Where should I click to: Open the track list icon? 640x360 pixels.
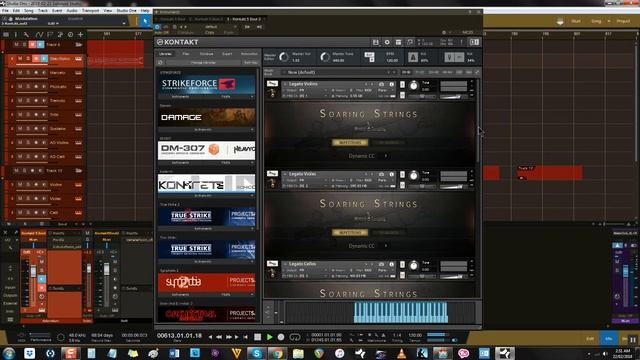pyautogui.click(x=6, y=35)
